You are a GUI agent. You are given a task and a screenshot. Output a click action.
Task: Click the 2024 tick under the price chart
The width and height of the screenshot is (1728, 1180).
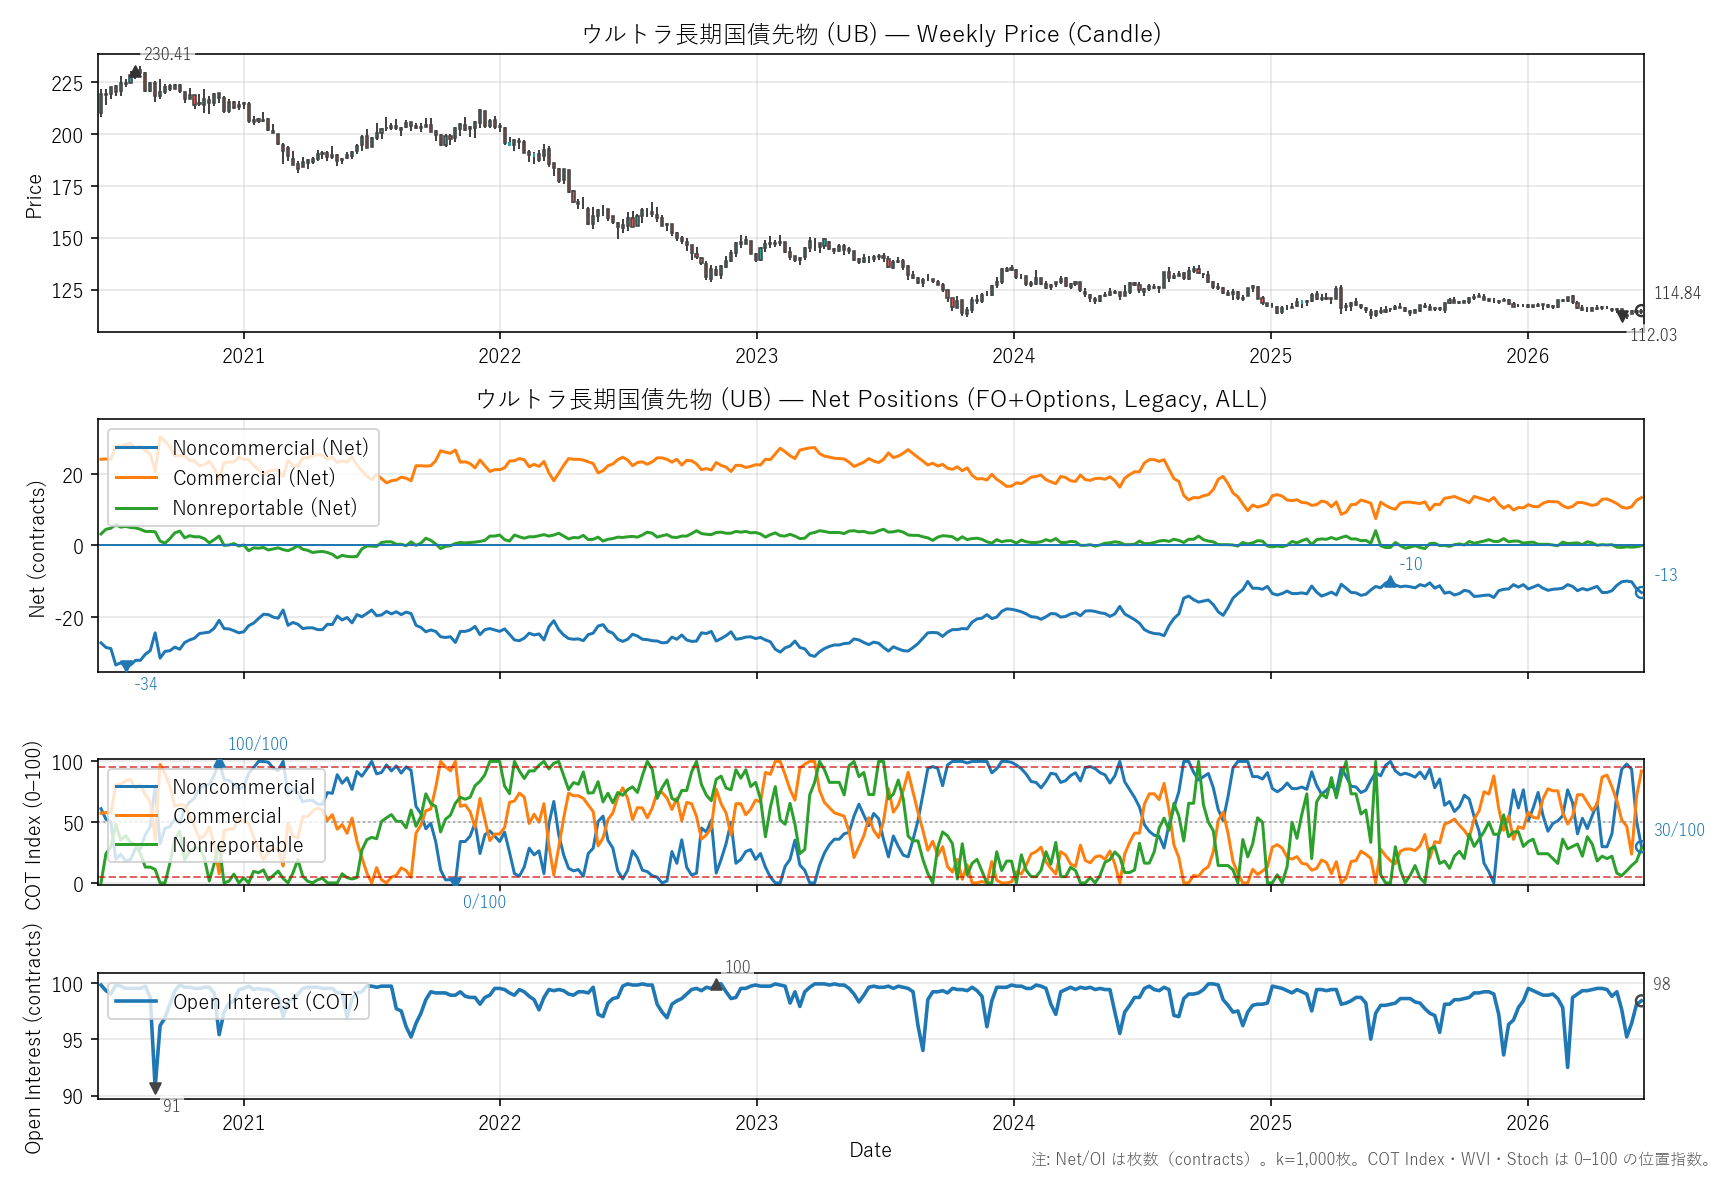[x=1013, y=356]
